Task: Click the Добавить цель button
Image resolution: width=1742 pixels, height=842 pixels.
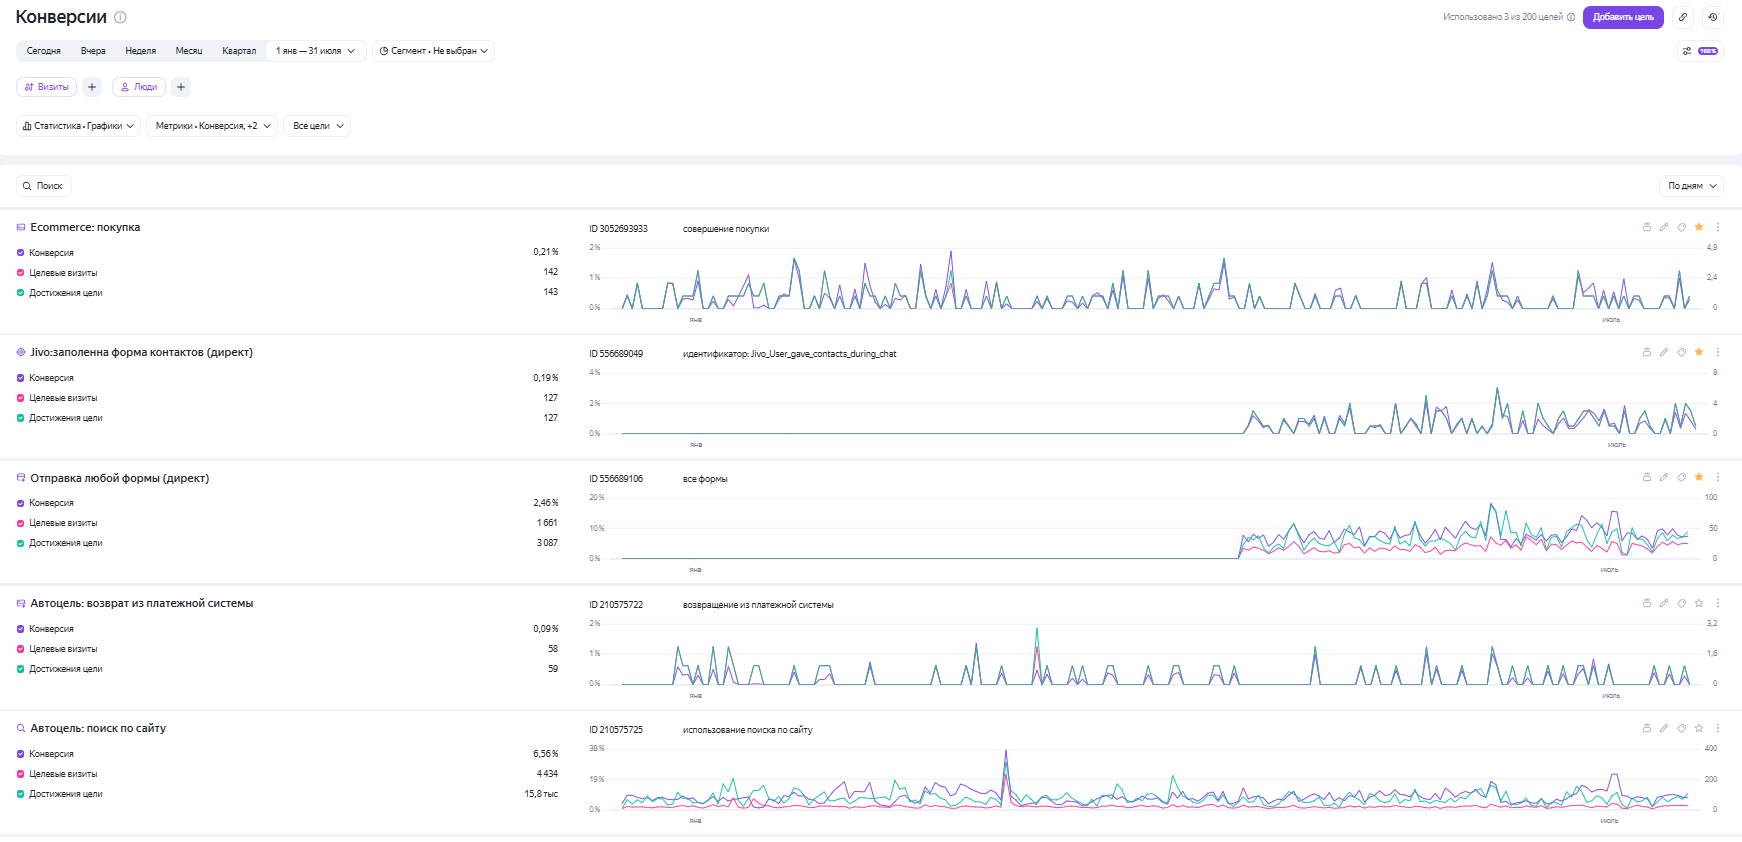Action: pos(1623,17)
